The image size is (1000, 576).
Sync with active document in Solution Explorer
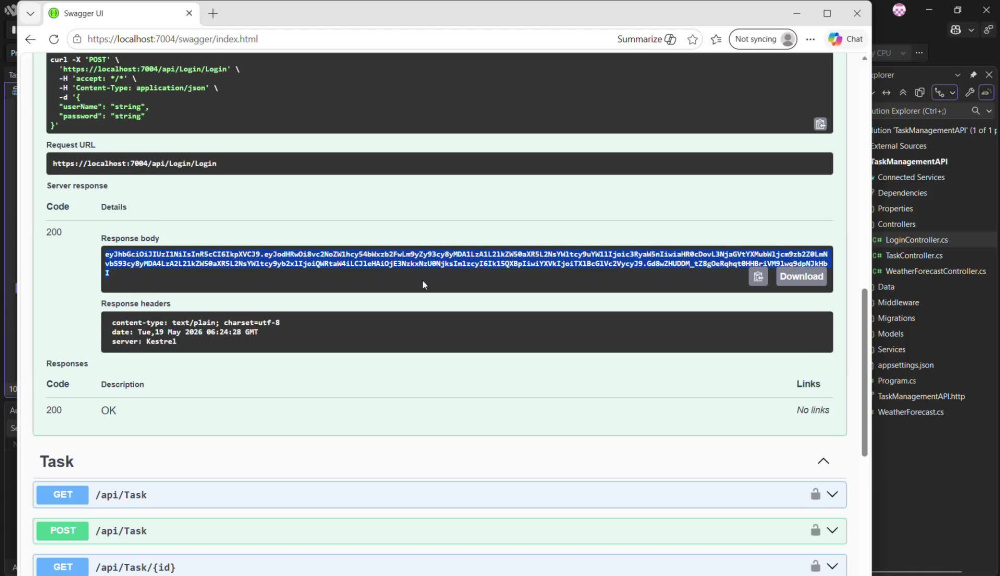coord(886,92)
